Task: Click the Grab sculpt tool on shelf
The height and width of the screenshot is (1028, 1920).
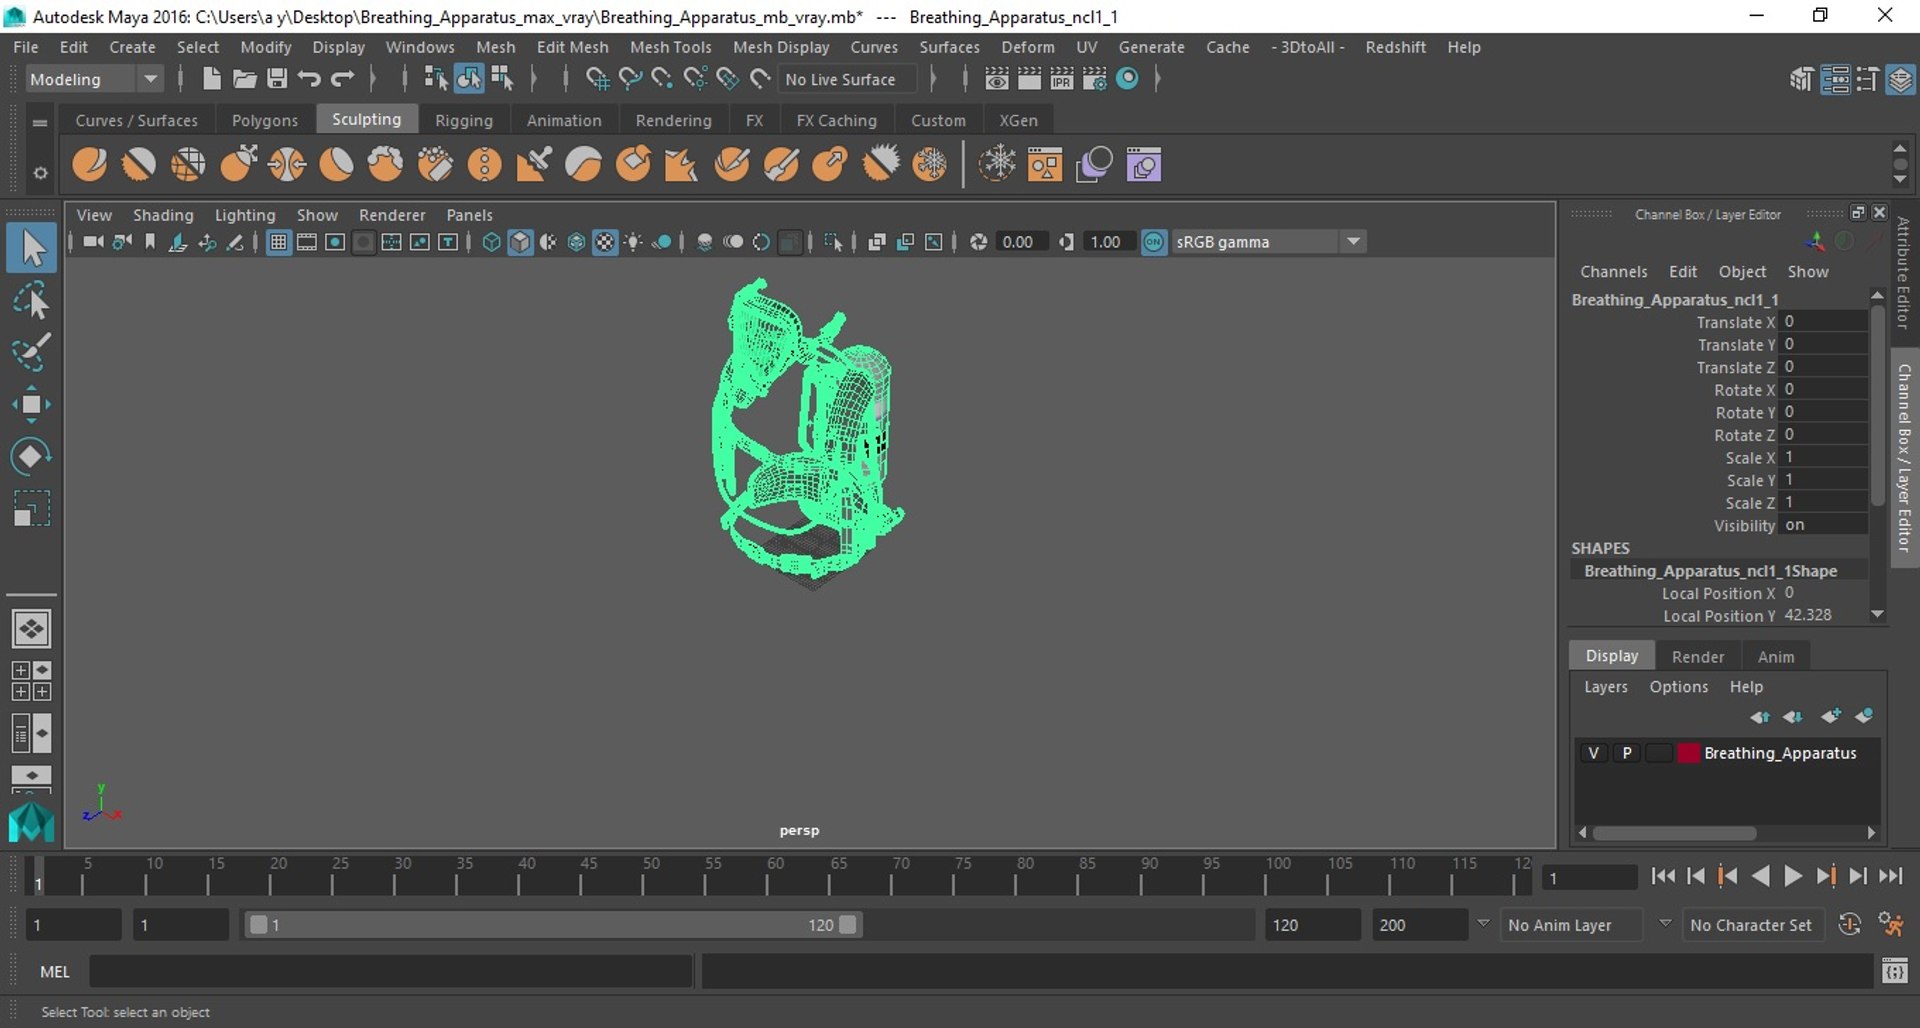Action: click(238, 164)
